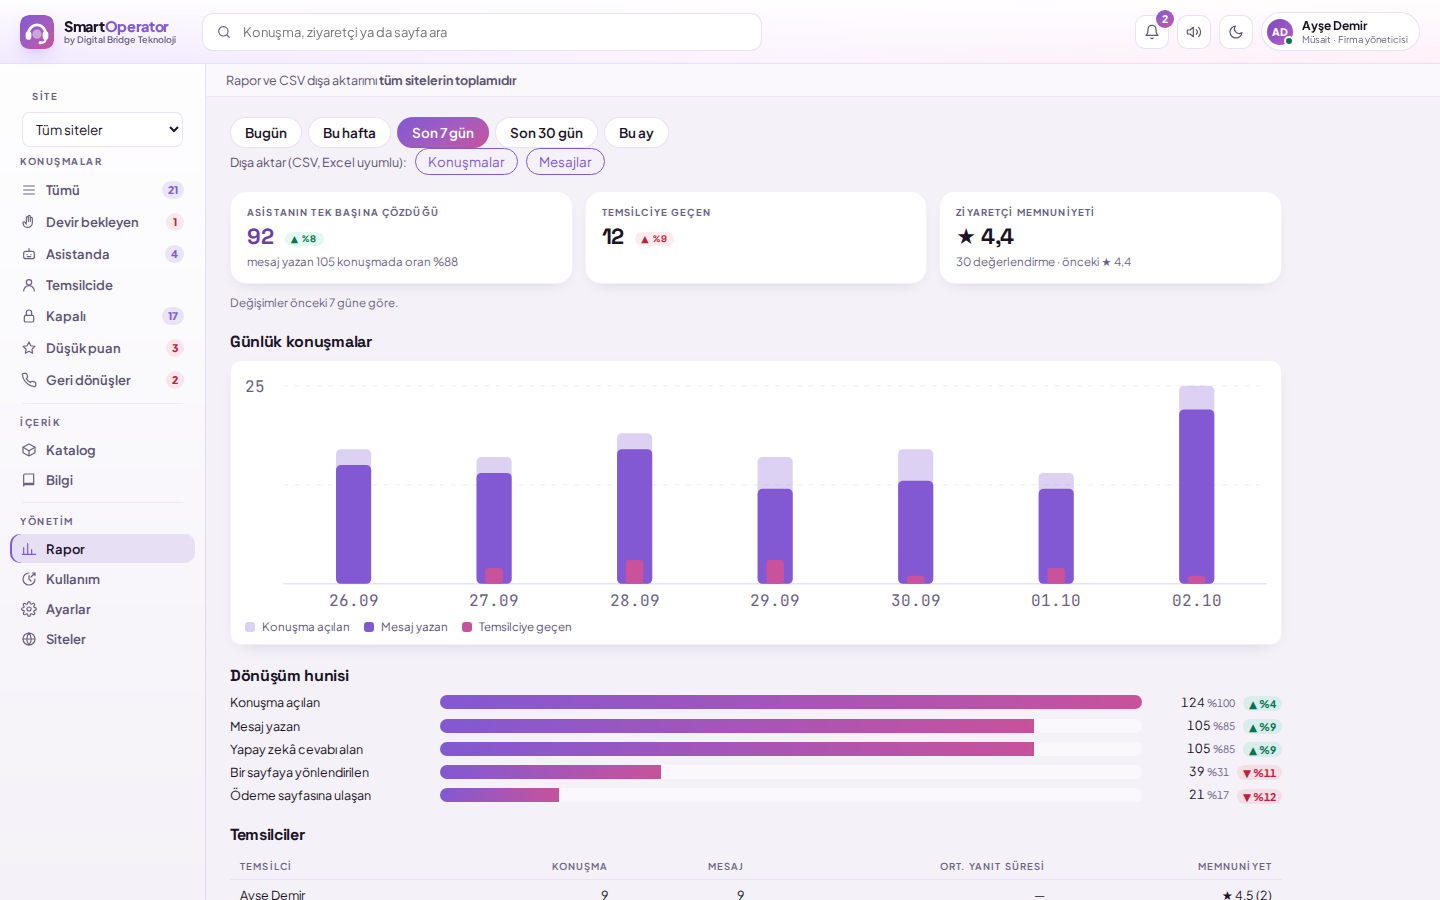This screenshot has height=900, width=1440.
Task: Click the 02.10 chart bar
Action: point(1196,485)
